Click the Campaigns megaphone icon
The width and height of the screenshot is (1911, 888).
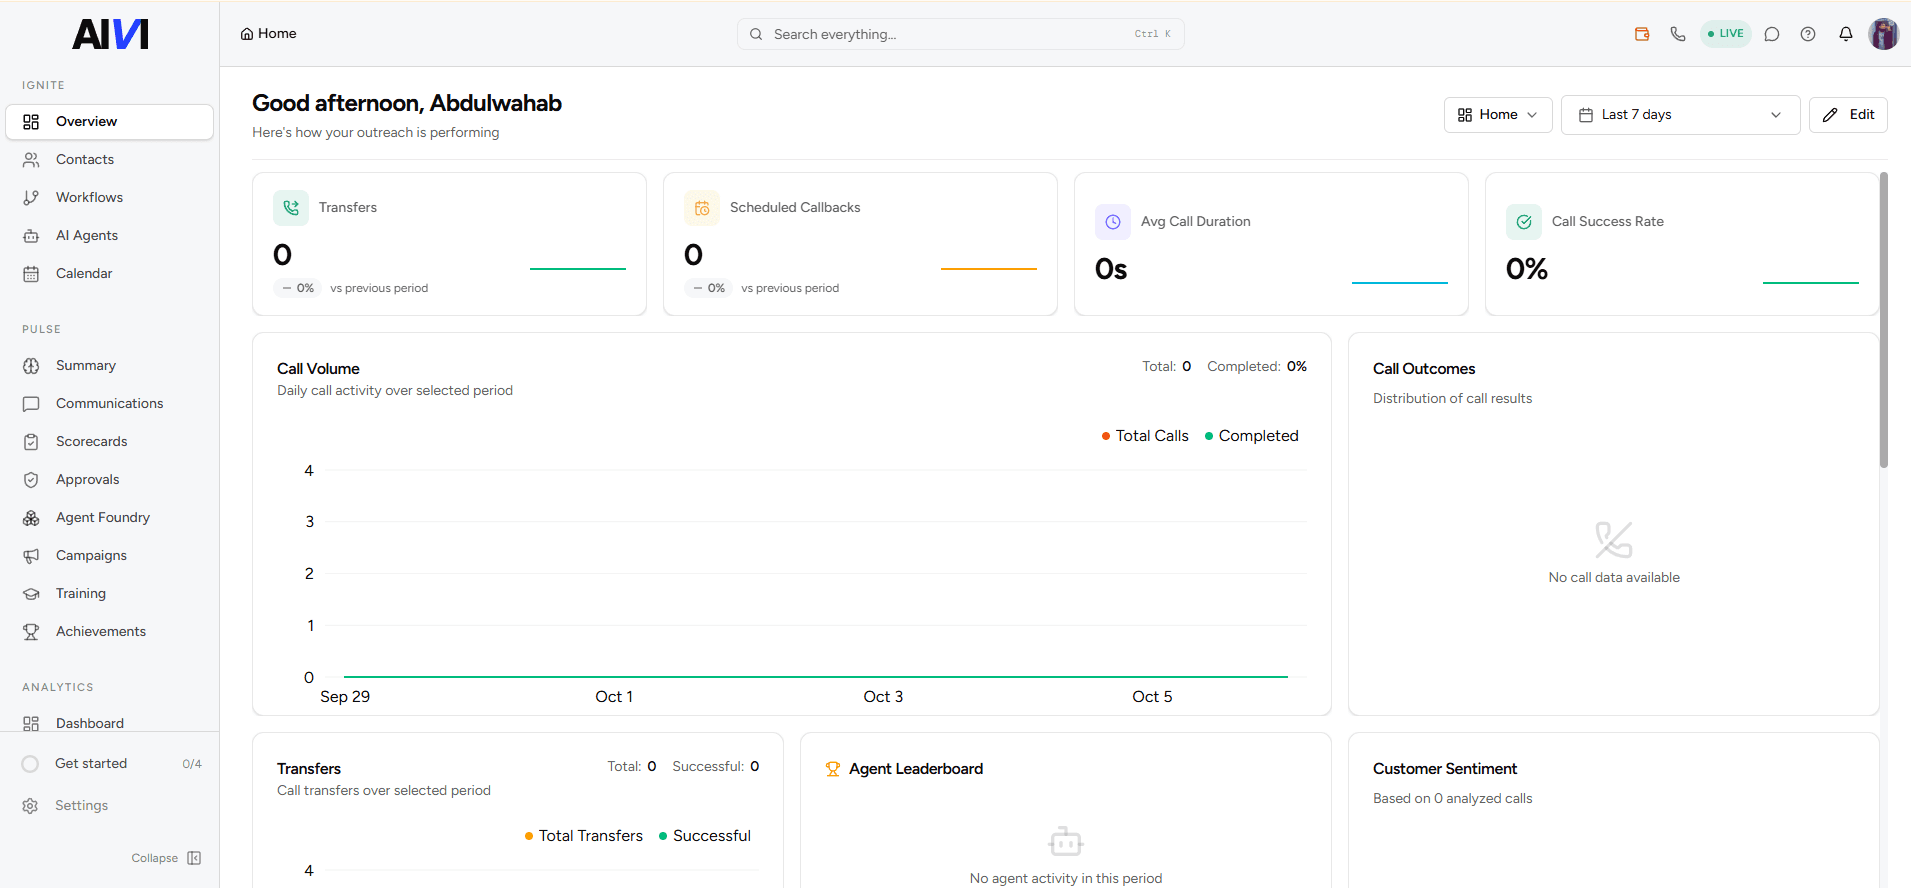pos(31,556)
